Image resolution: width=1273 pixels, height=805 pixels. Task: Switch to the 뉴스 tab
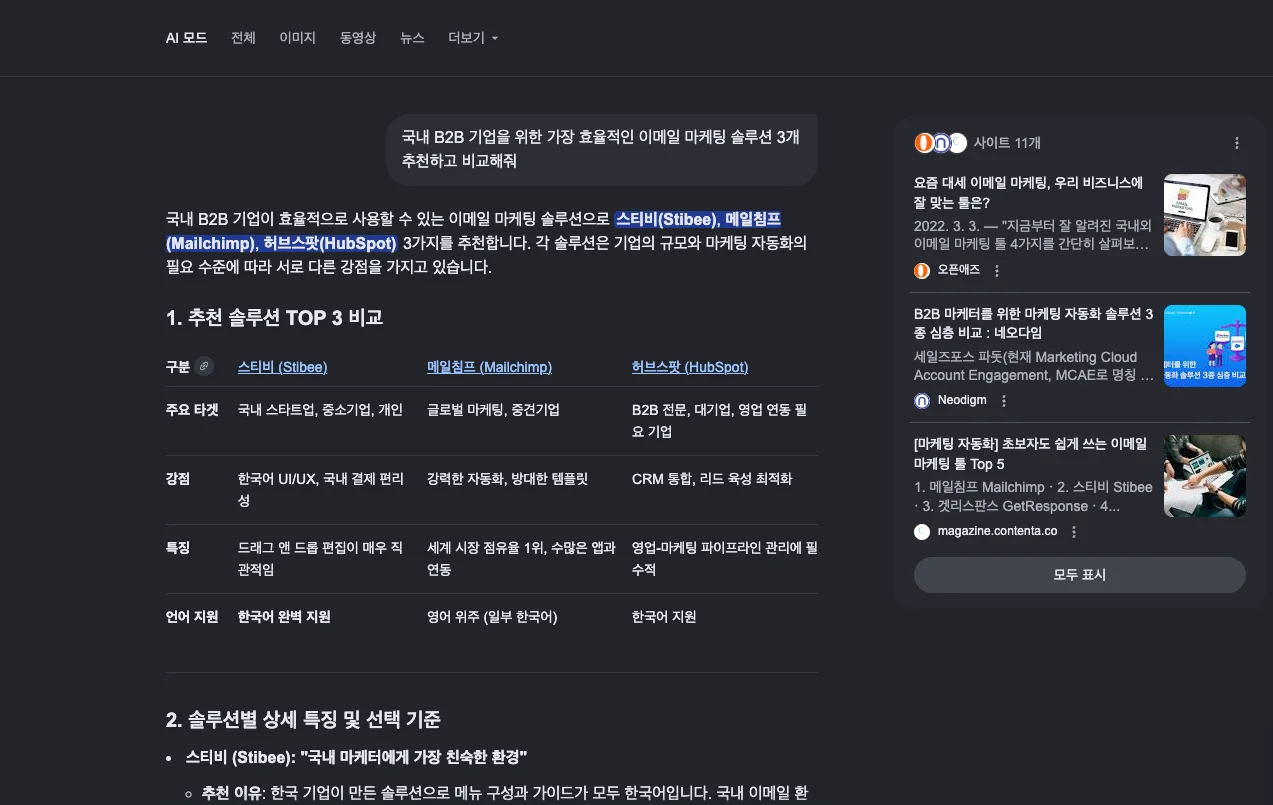pyautogui.click(x=411, y=37)
